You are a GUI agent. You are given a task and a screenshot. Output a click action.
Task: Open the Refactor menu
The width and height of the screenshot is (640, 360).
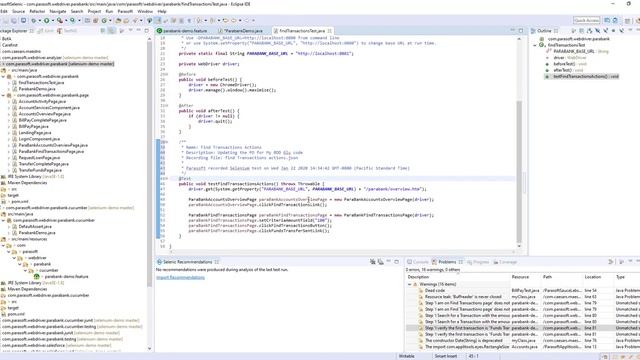coord(37,11)
